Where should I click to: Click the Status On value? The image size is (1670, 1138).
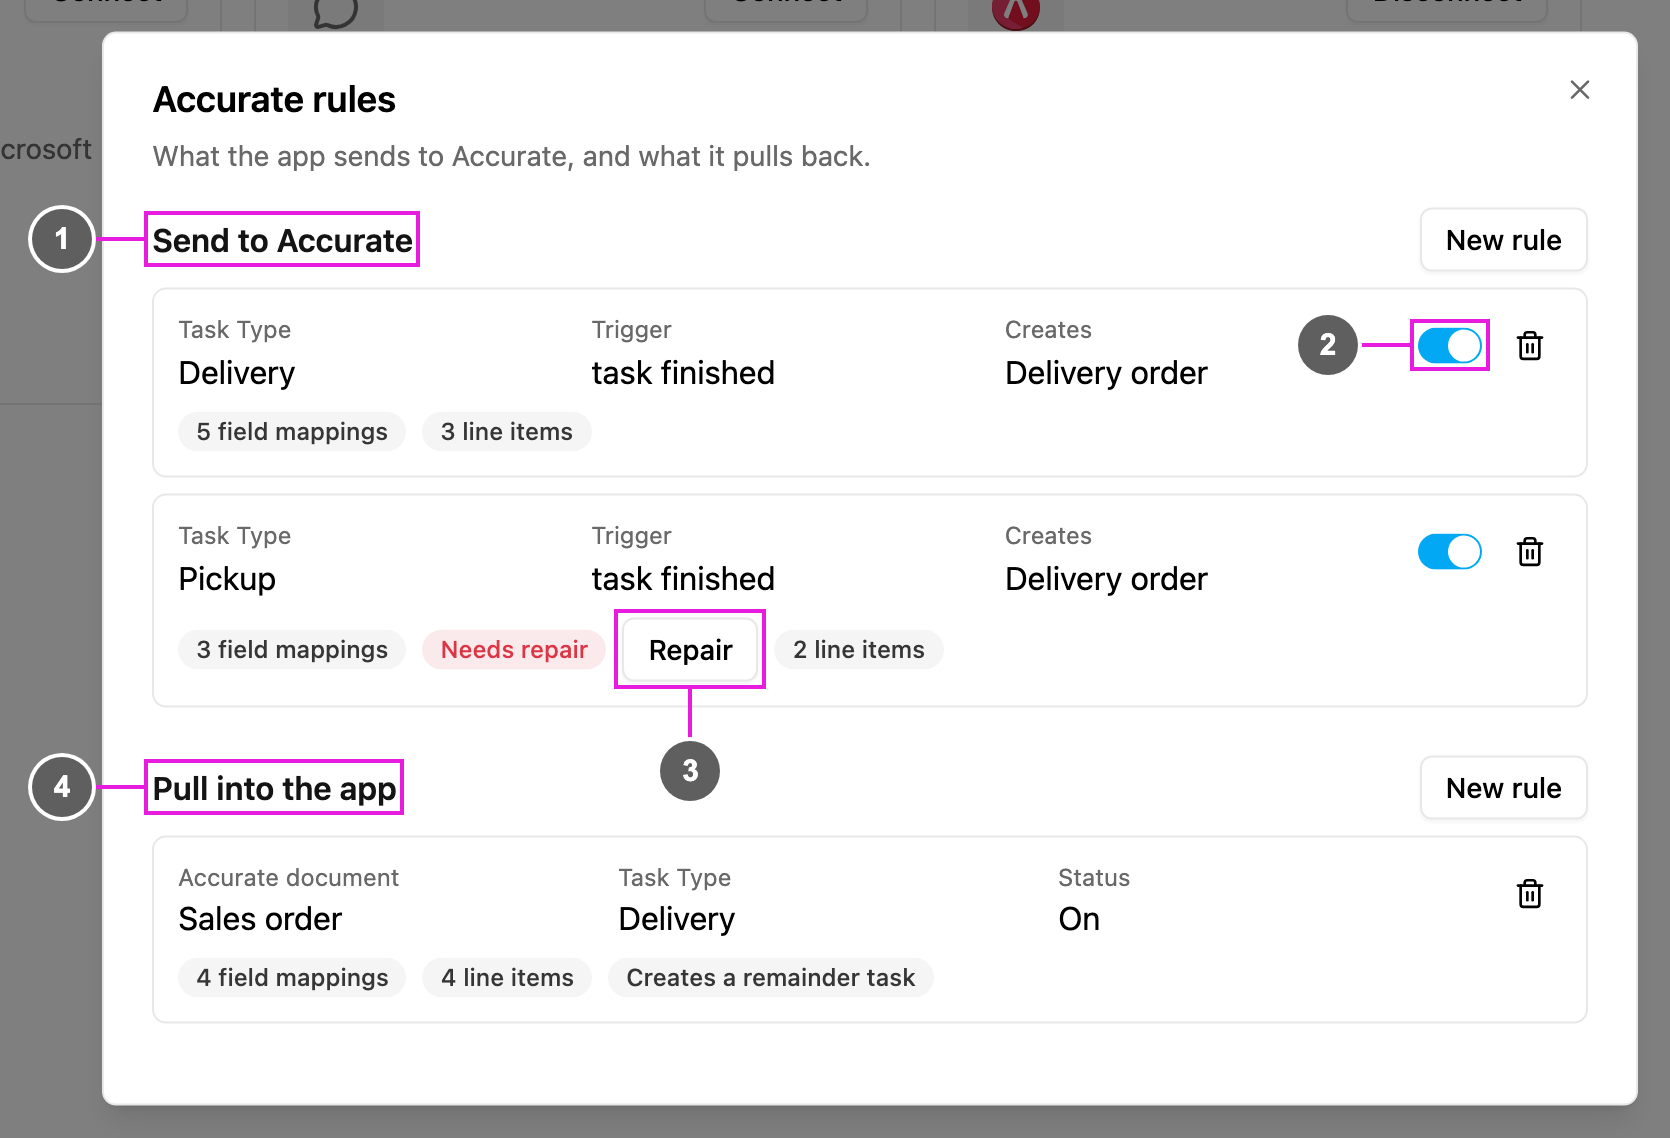click(x=1079, y=919)
